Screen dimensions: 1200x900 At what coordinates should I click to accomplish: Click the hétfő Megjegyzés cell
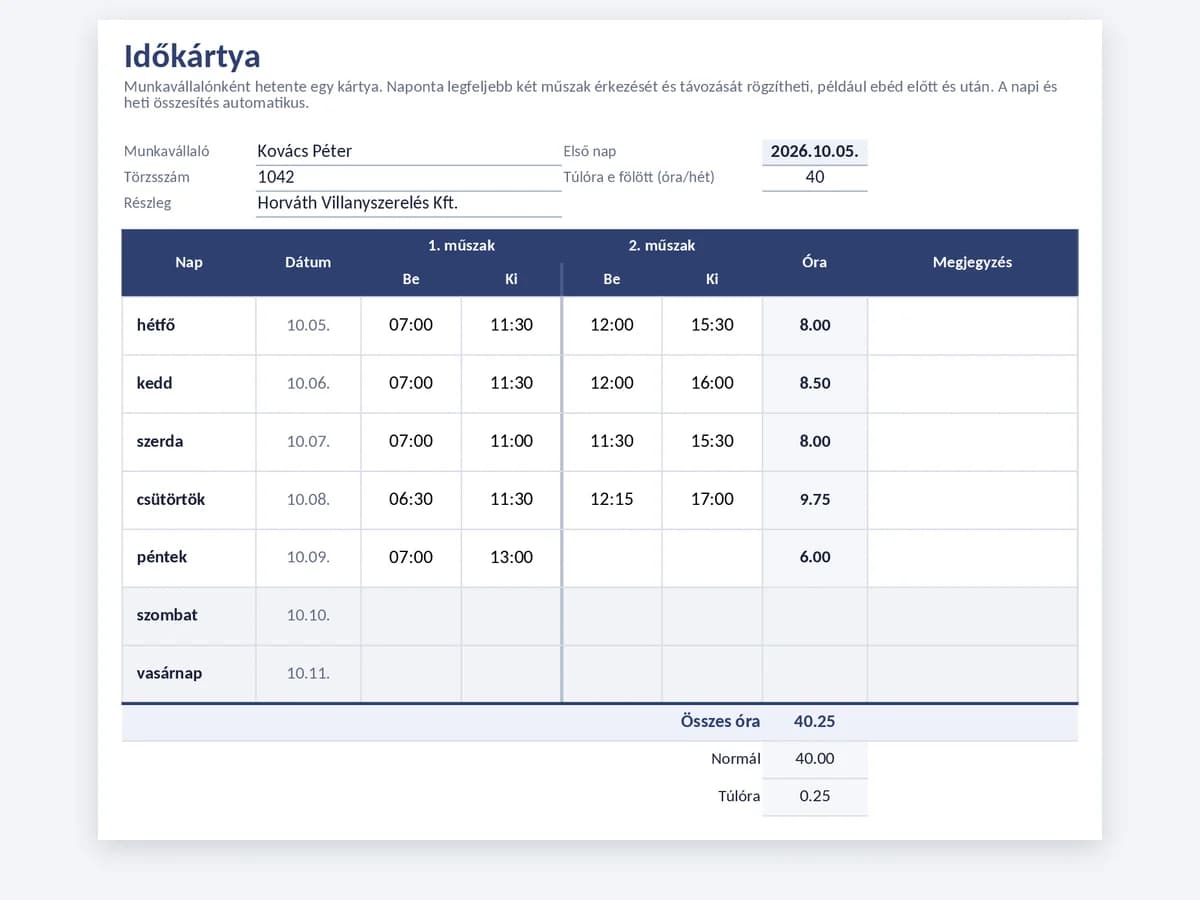973,325
